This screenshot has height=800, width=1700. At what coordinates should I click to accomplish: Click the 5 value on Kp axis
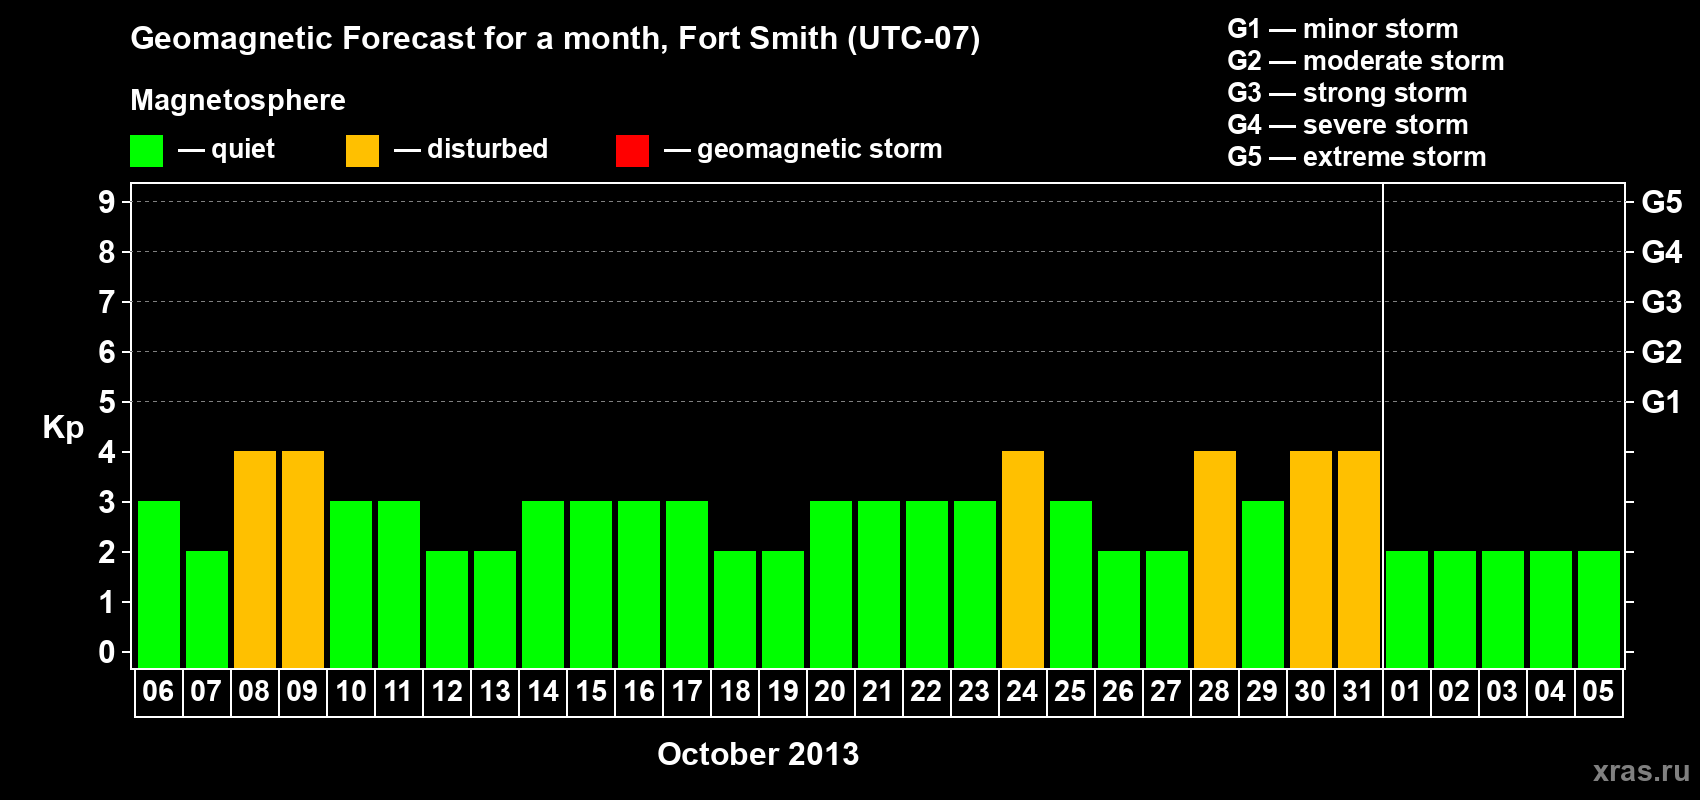(x=107, y=402)
